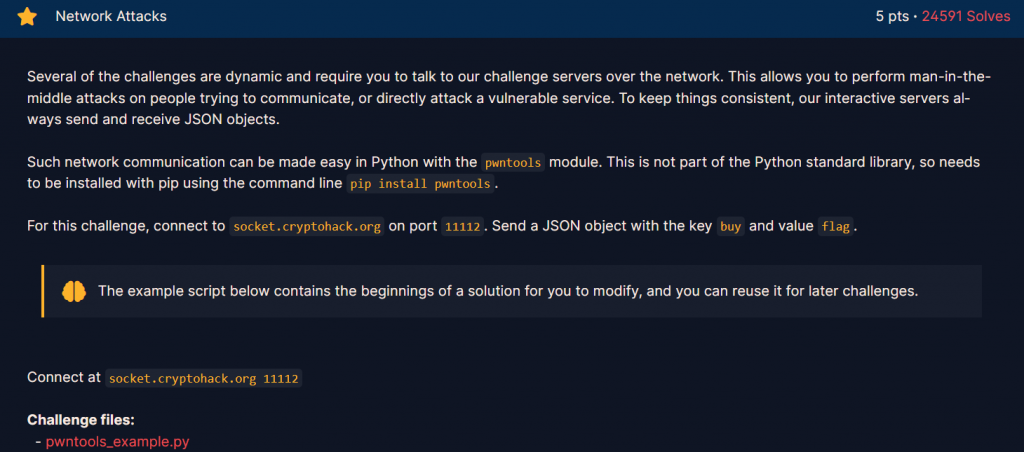This screenshot has width=1024, height=452.
Task: Click socket.cryptohack.org in the challenge instructions sentence
Action: (306, 226)
